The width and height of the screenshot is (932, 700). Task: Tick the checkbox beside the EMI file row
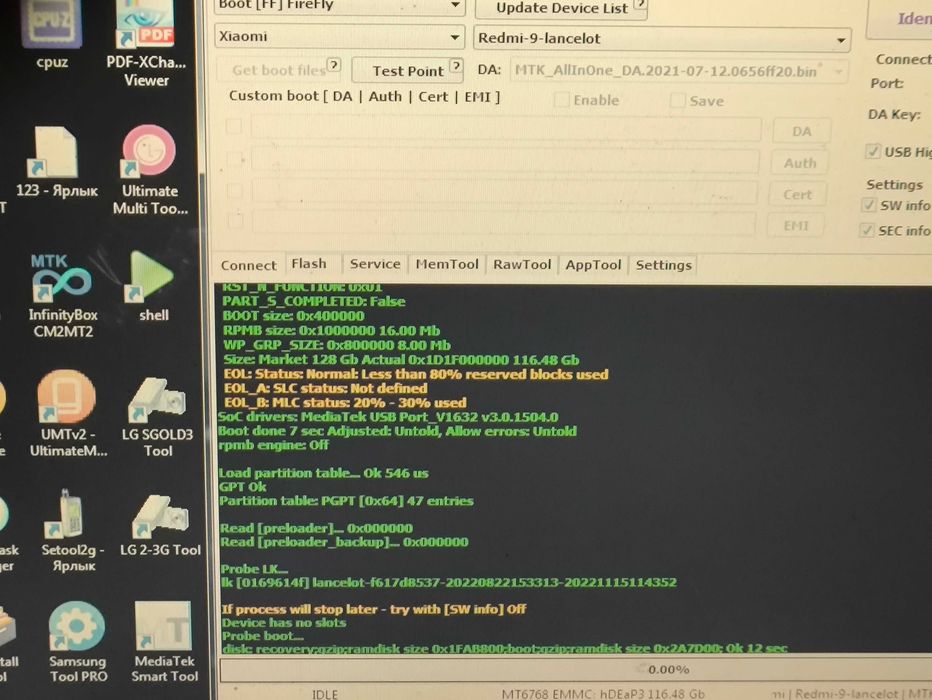[235, 221]
